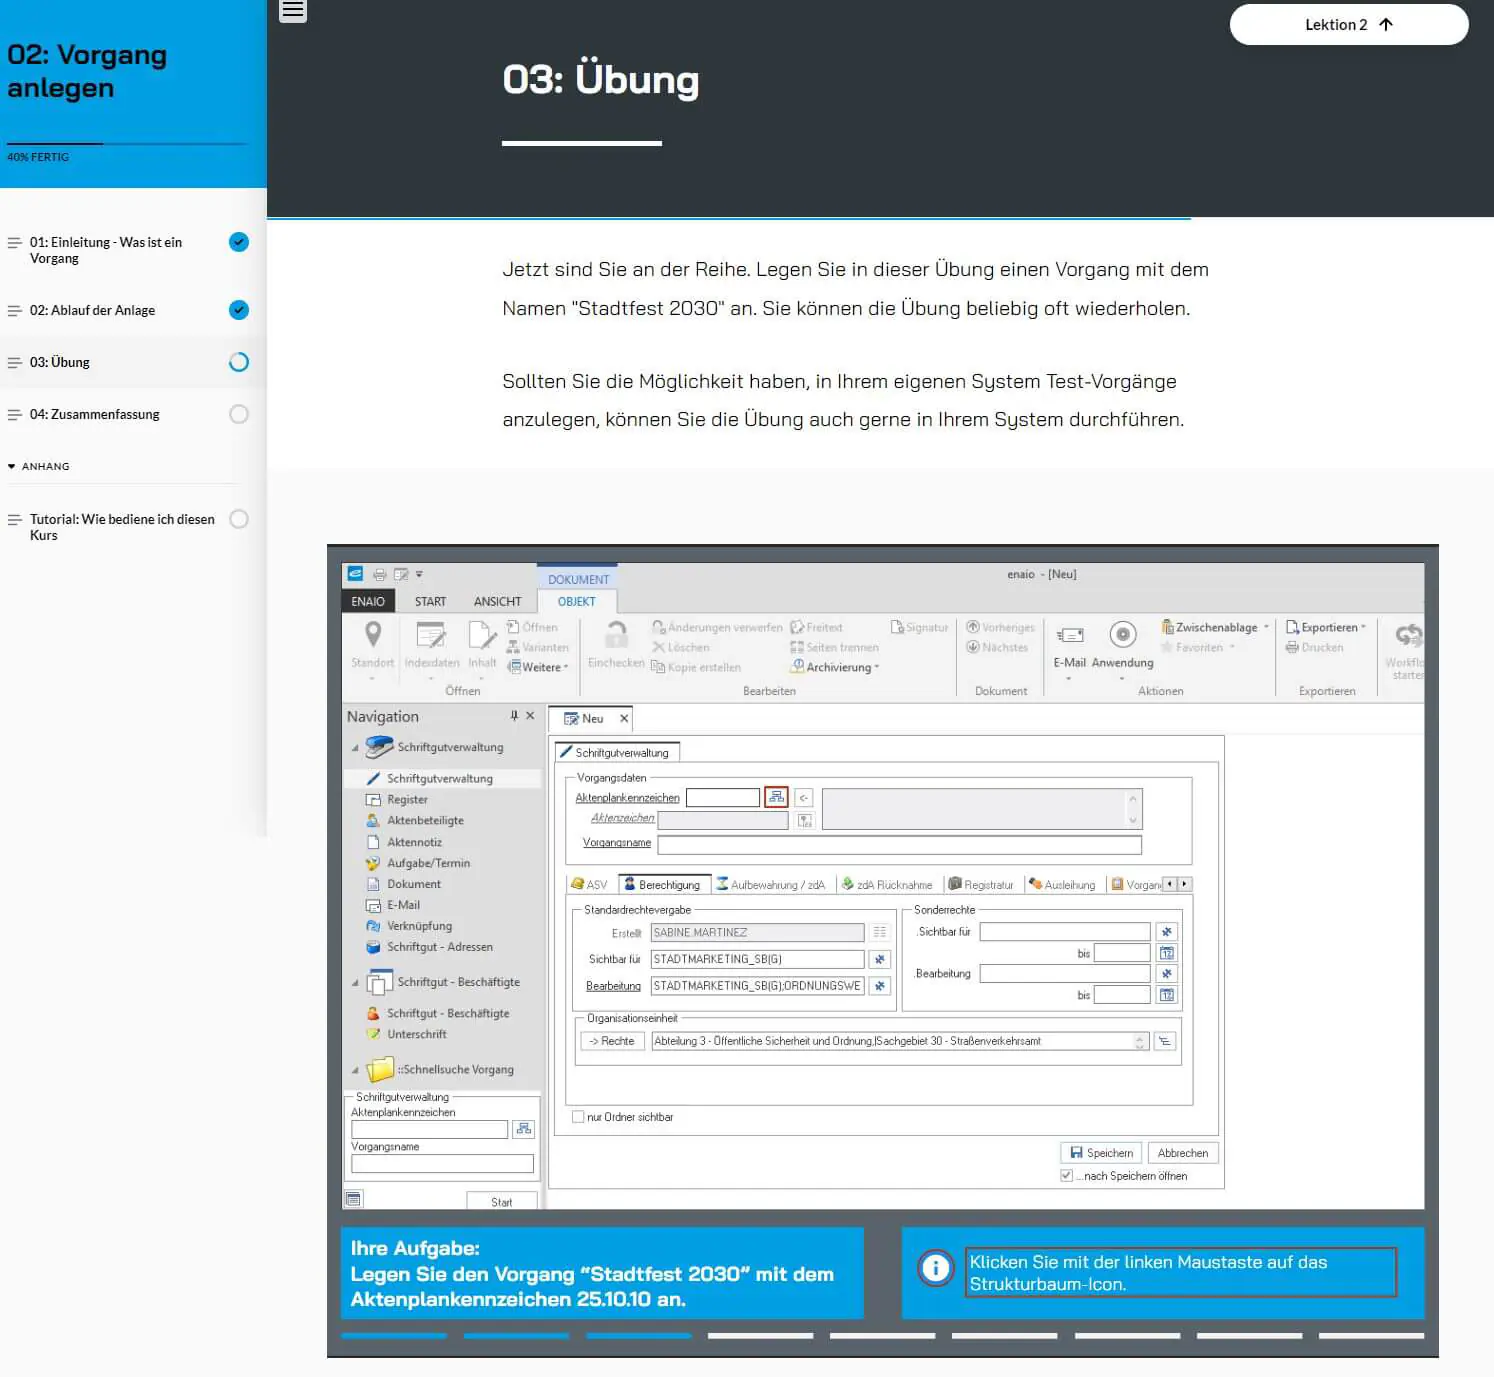The width and height of the screenshot is (1494, 1377).
Task: Click the Anwendung ribbon icon
Action: 1122,636
